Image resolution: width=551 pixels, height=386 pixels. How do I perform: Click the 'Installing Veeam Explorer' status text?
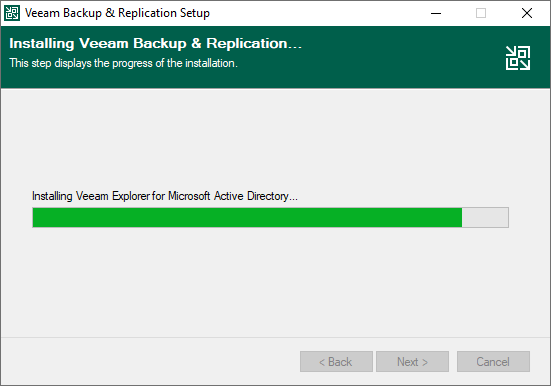coord(165,196)
